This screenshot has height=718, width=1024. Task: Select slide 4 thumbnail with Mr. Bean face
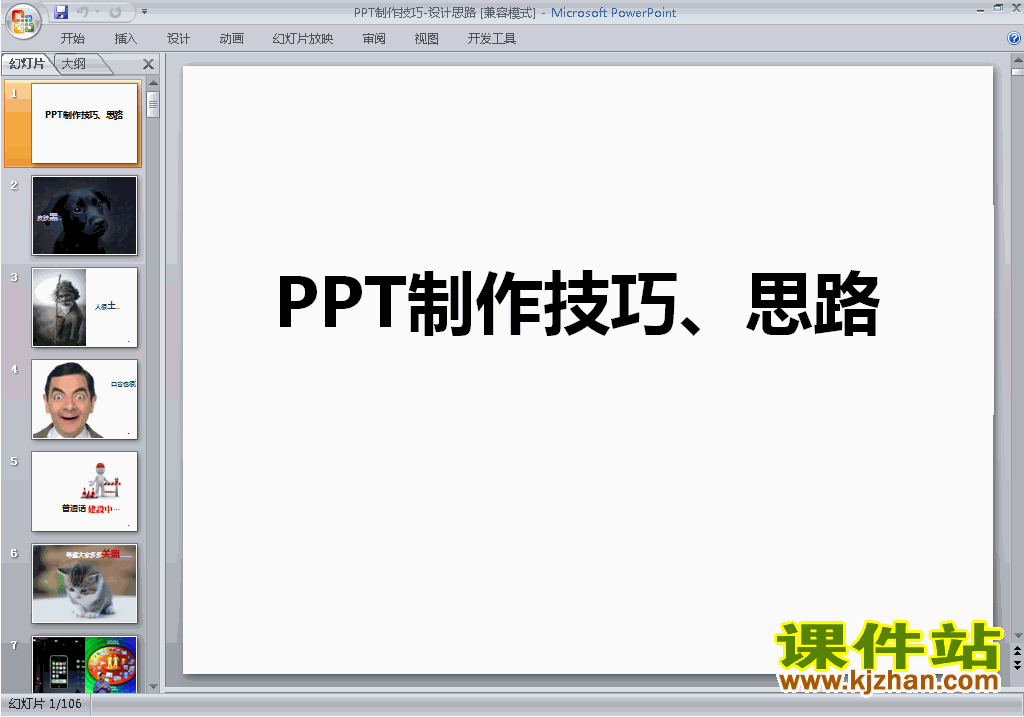pos(85,399)
